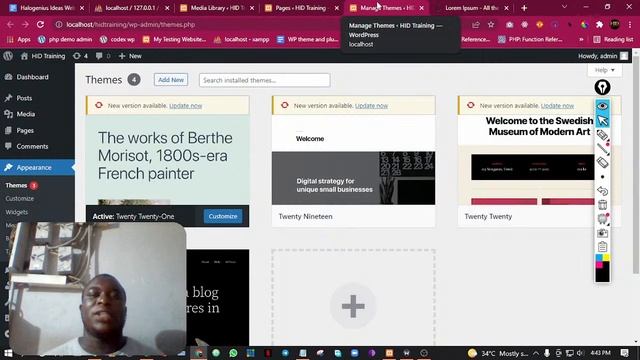Bookmark page with the star icon
This screenshot has height=360, width=640.
491,25
